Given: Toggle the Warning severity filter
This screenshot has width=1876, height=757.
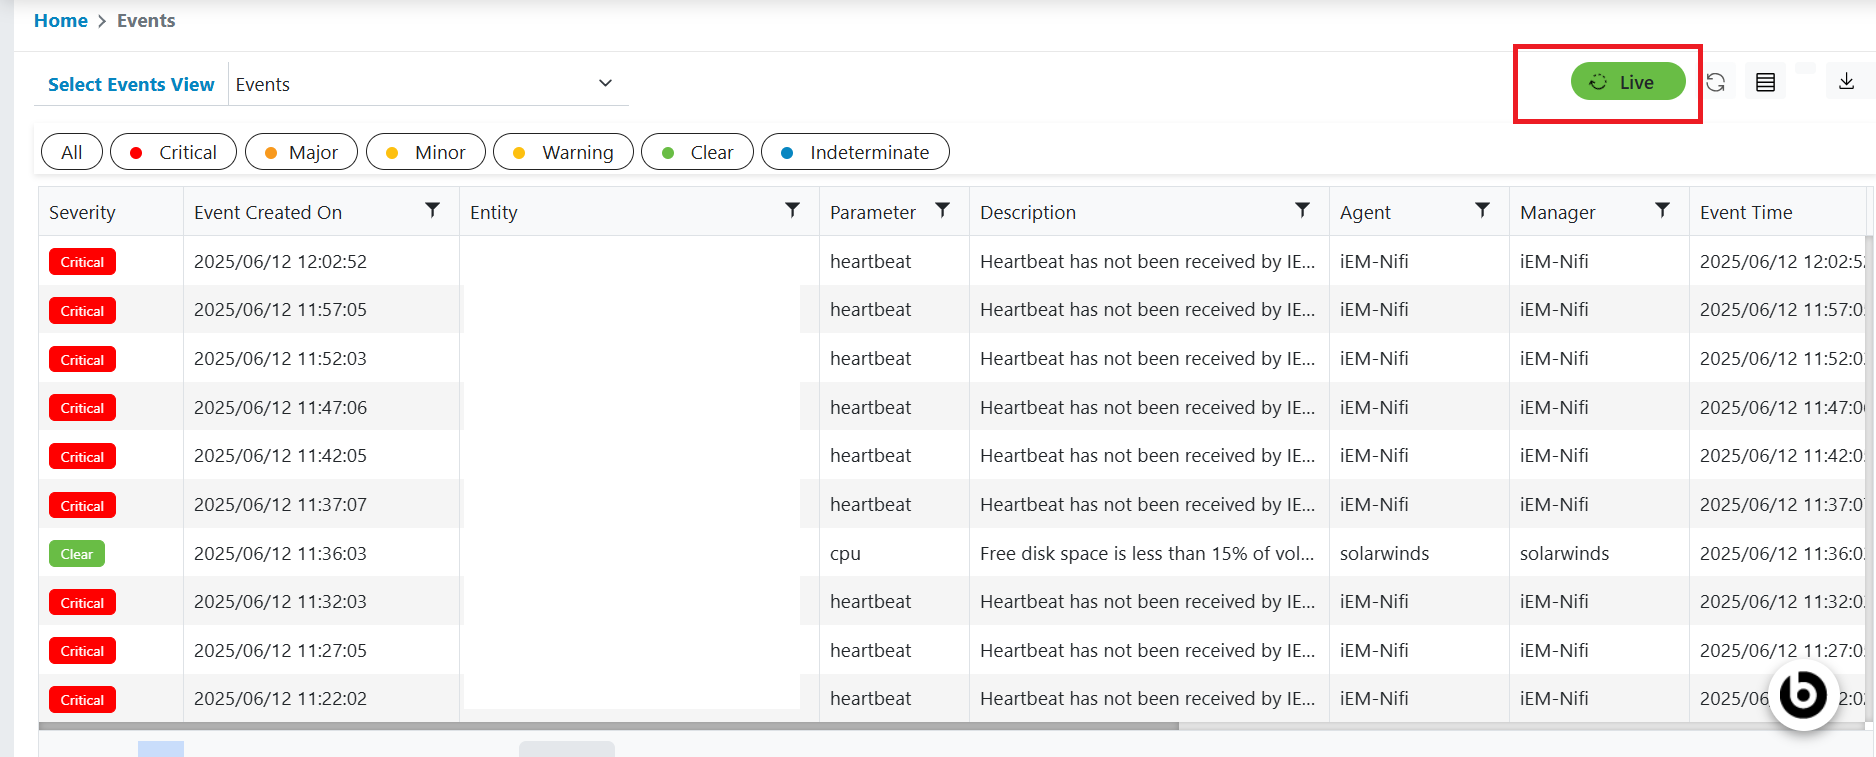Looking at the screenshot, I should (x=563, y=152).
